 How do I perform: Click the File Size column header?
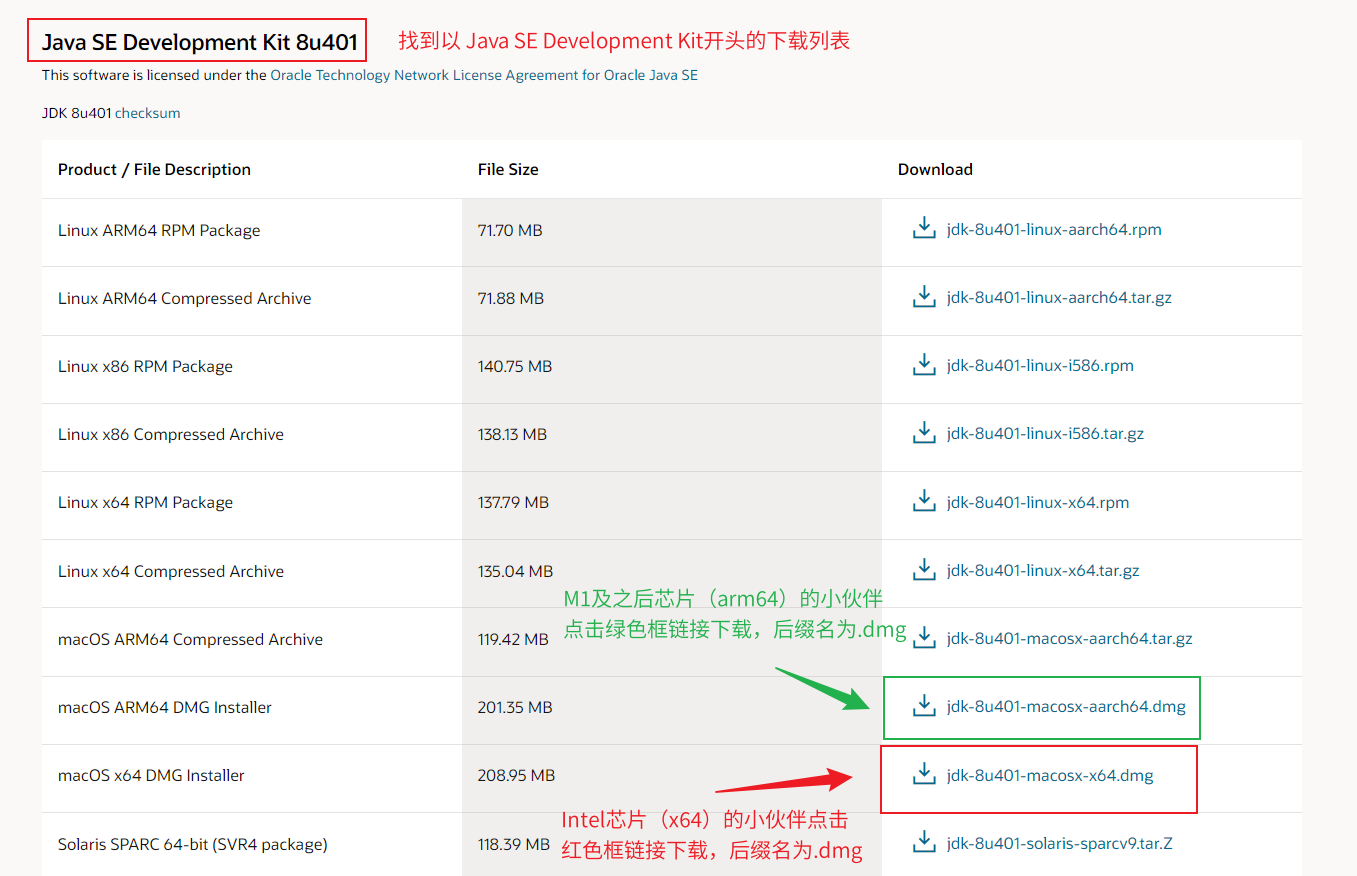tap(508, 169)
